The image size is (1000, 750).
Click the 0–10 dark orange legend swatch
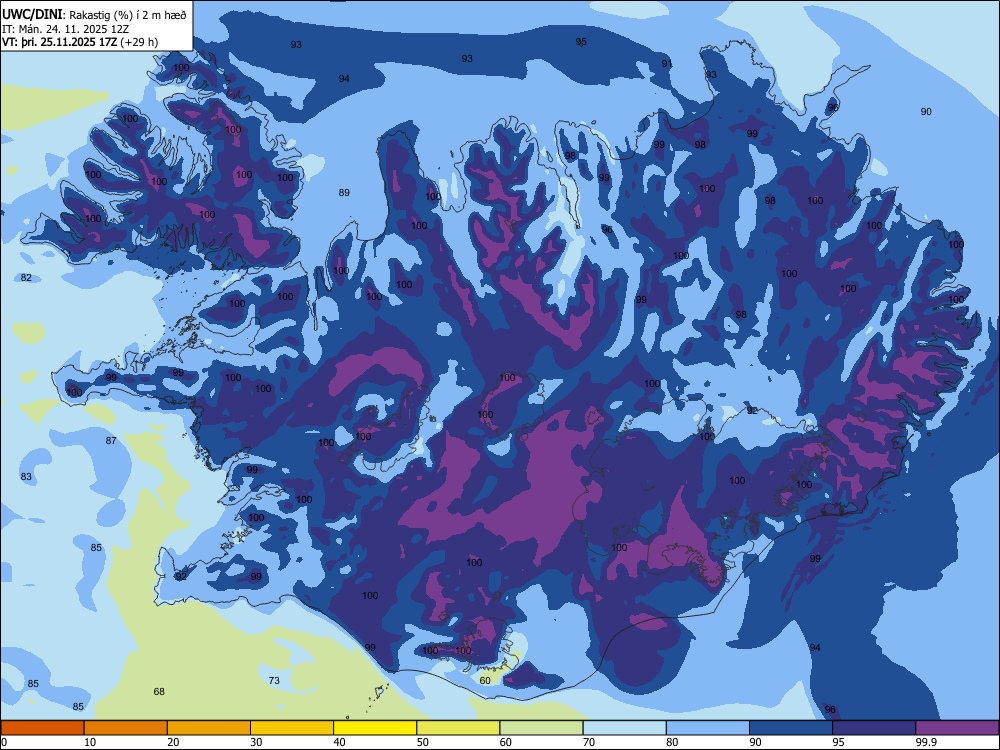point(42,728)
